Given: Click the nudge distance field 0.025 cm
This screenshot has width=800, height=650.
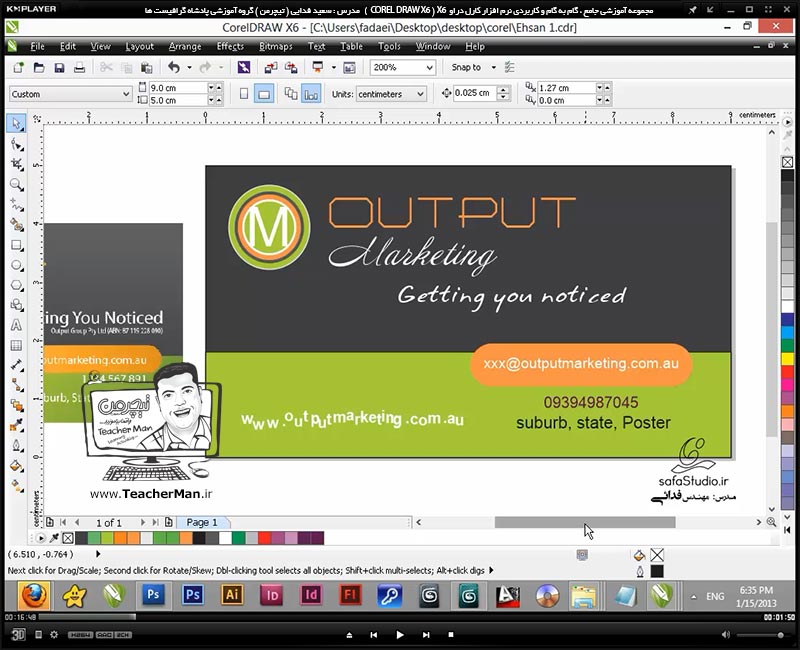Looking at the screenshot, I should [474, 93].
